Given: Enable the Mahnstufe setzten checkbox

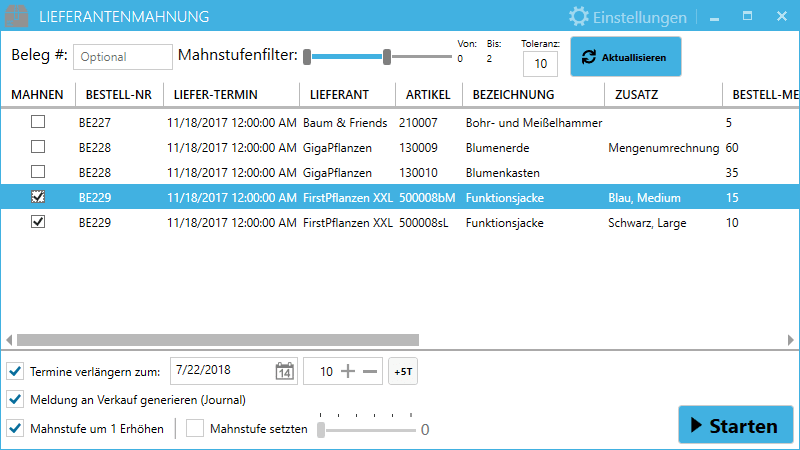Looking at the screenshot, I should click(195, 429).
